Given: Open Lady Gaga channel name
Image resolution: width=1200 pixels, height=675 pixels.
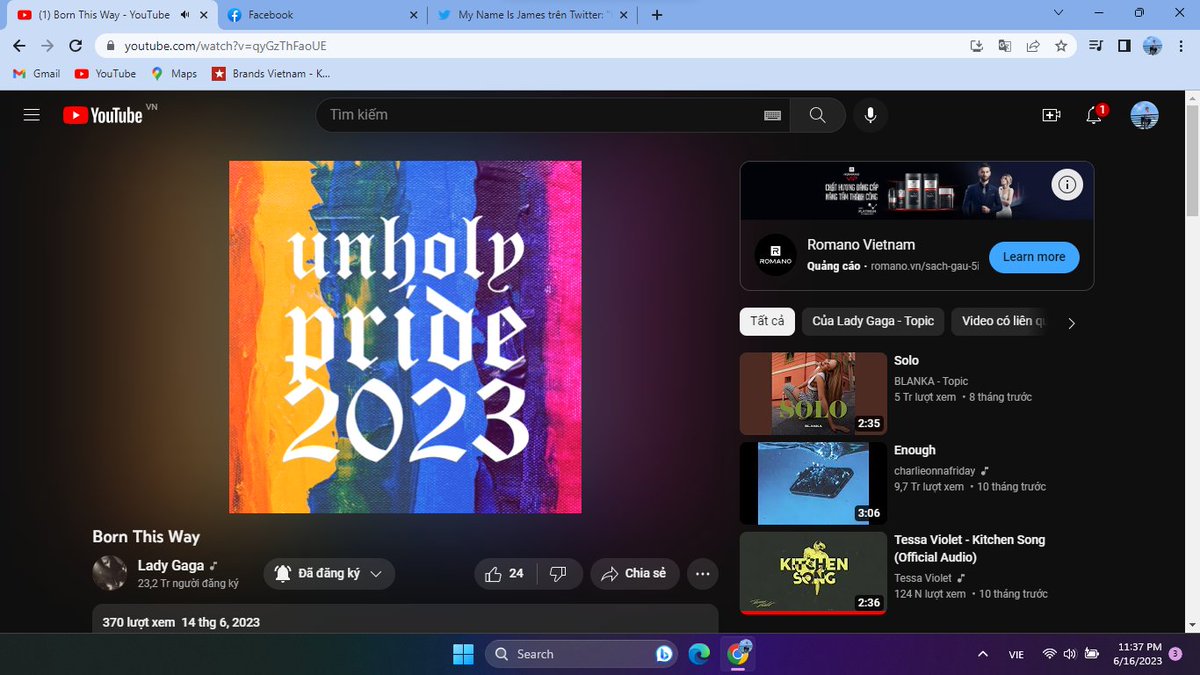Looking at the screenshot, I should pyautogui.click(x=171, y=565).
